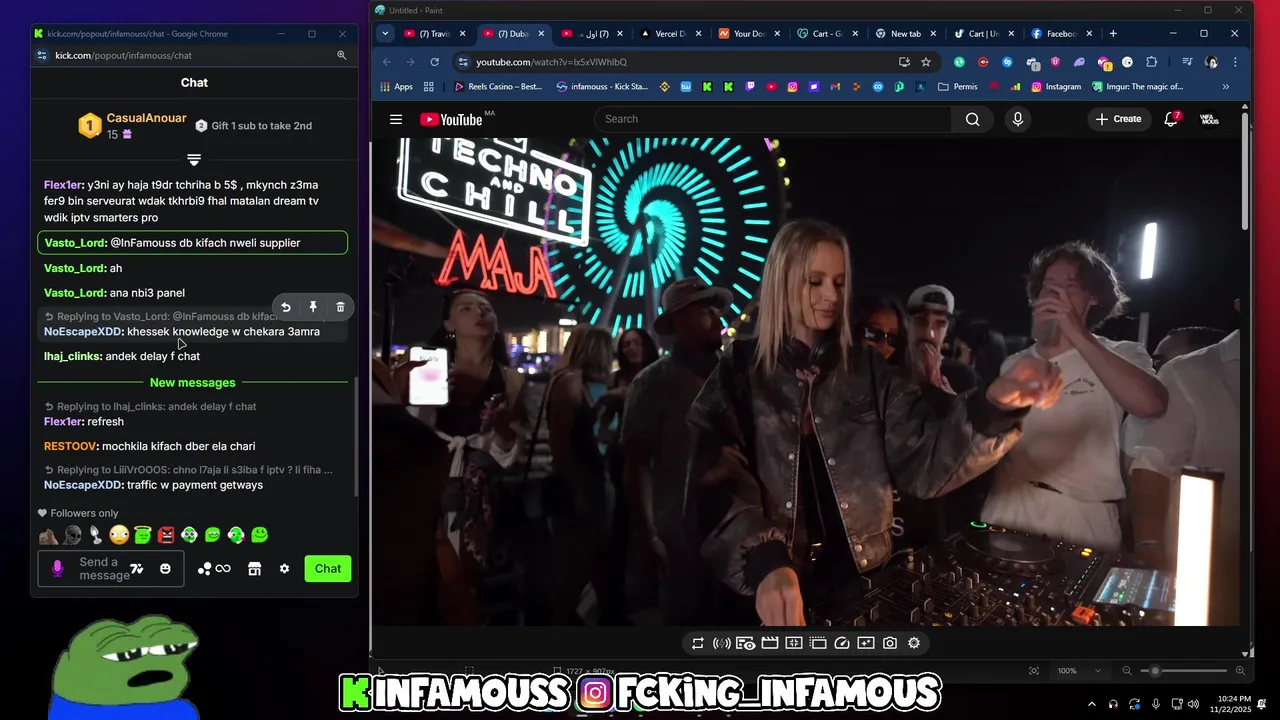1280x720 pixels.
Task: Zoom out in Paint with minus magnifier
Action: 1127,671
